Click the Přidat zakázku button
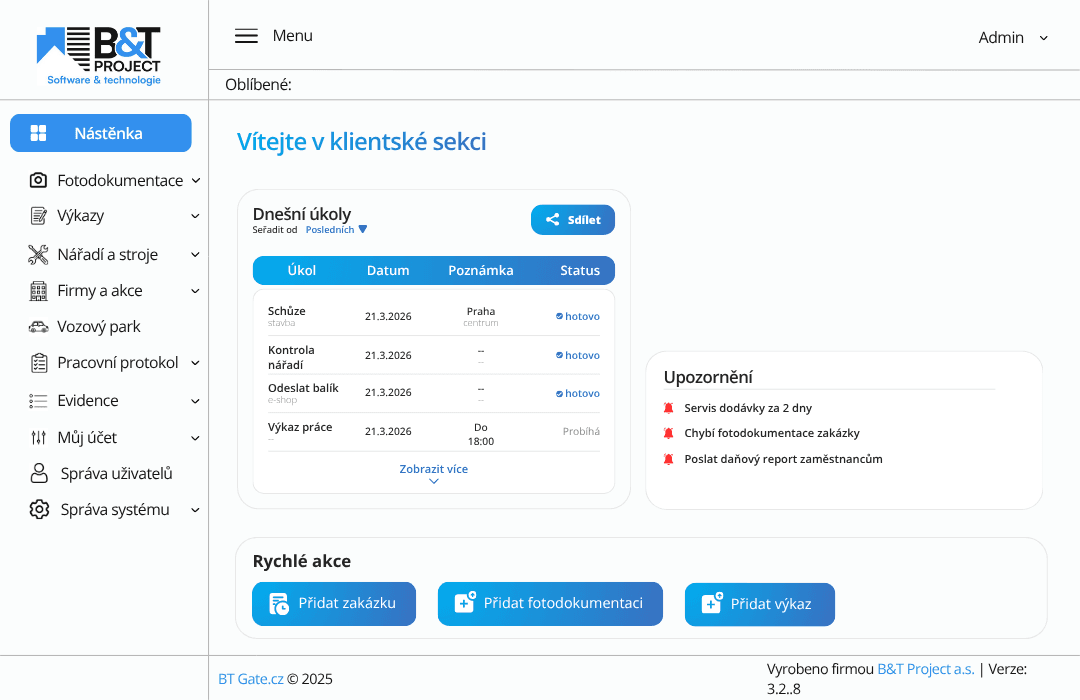This screenshot has height=700, width=1080. click(333, 604)
